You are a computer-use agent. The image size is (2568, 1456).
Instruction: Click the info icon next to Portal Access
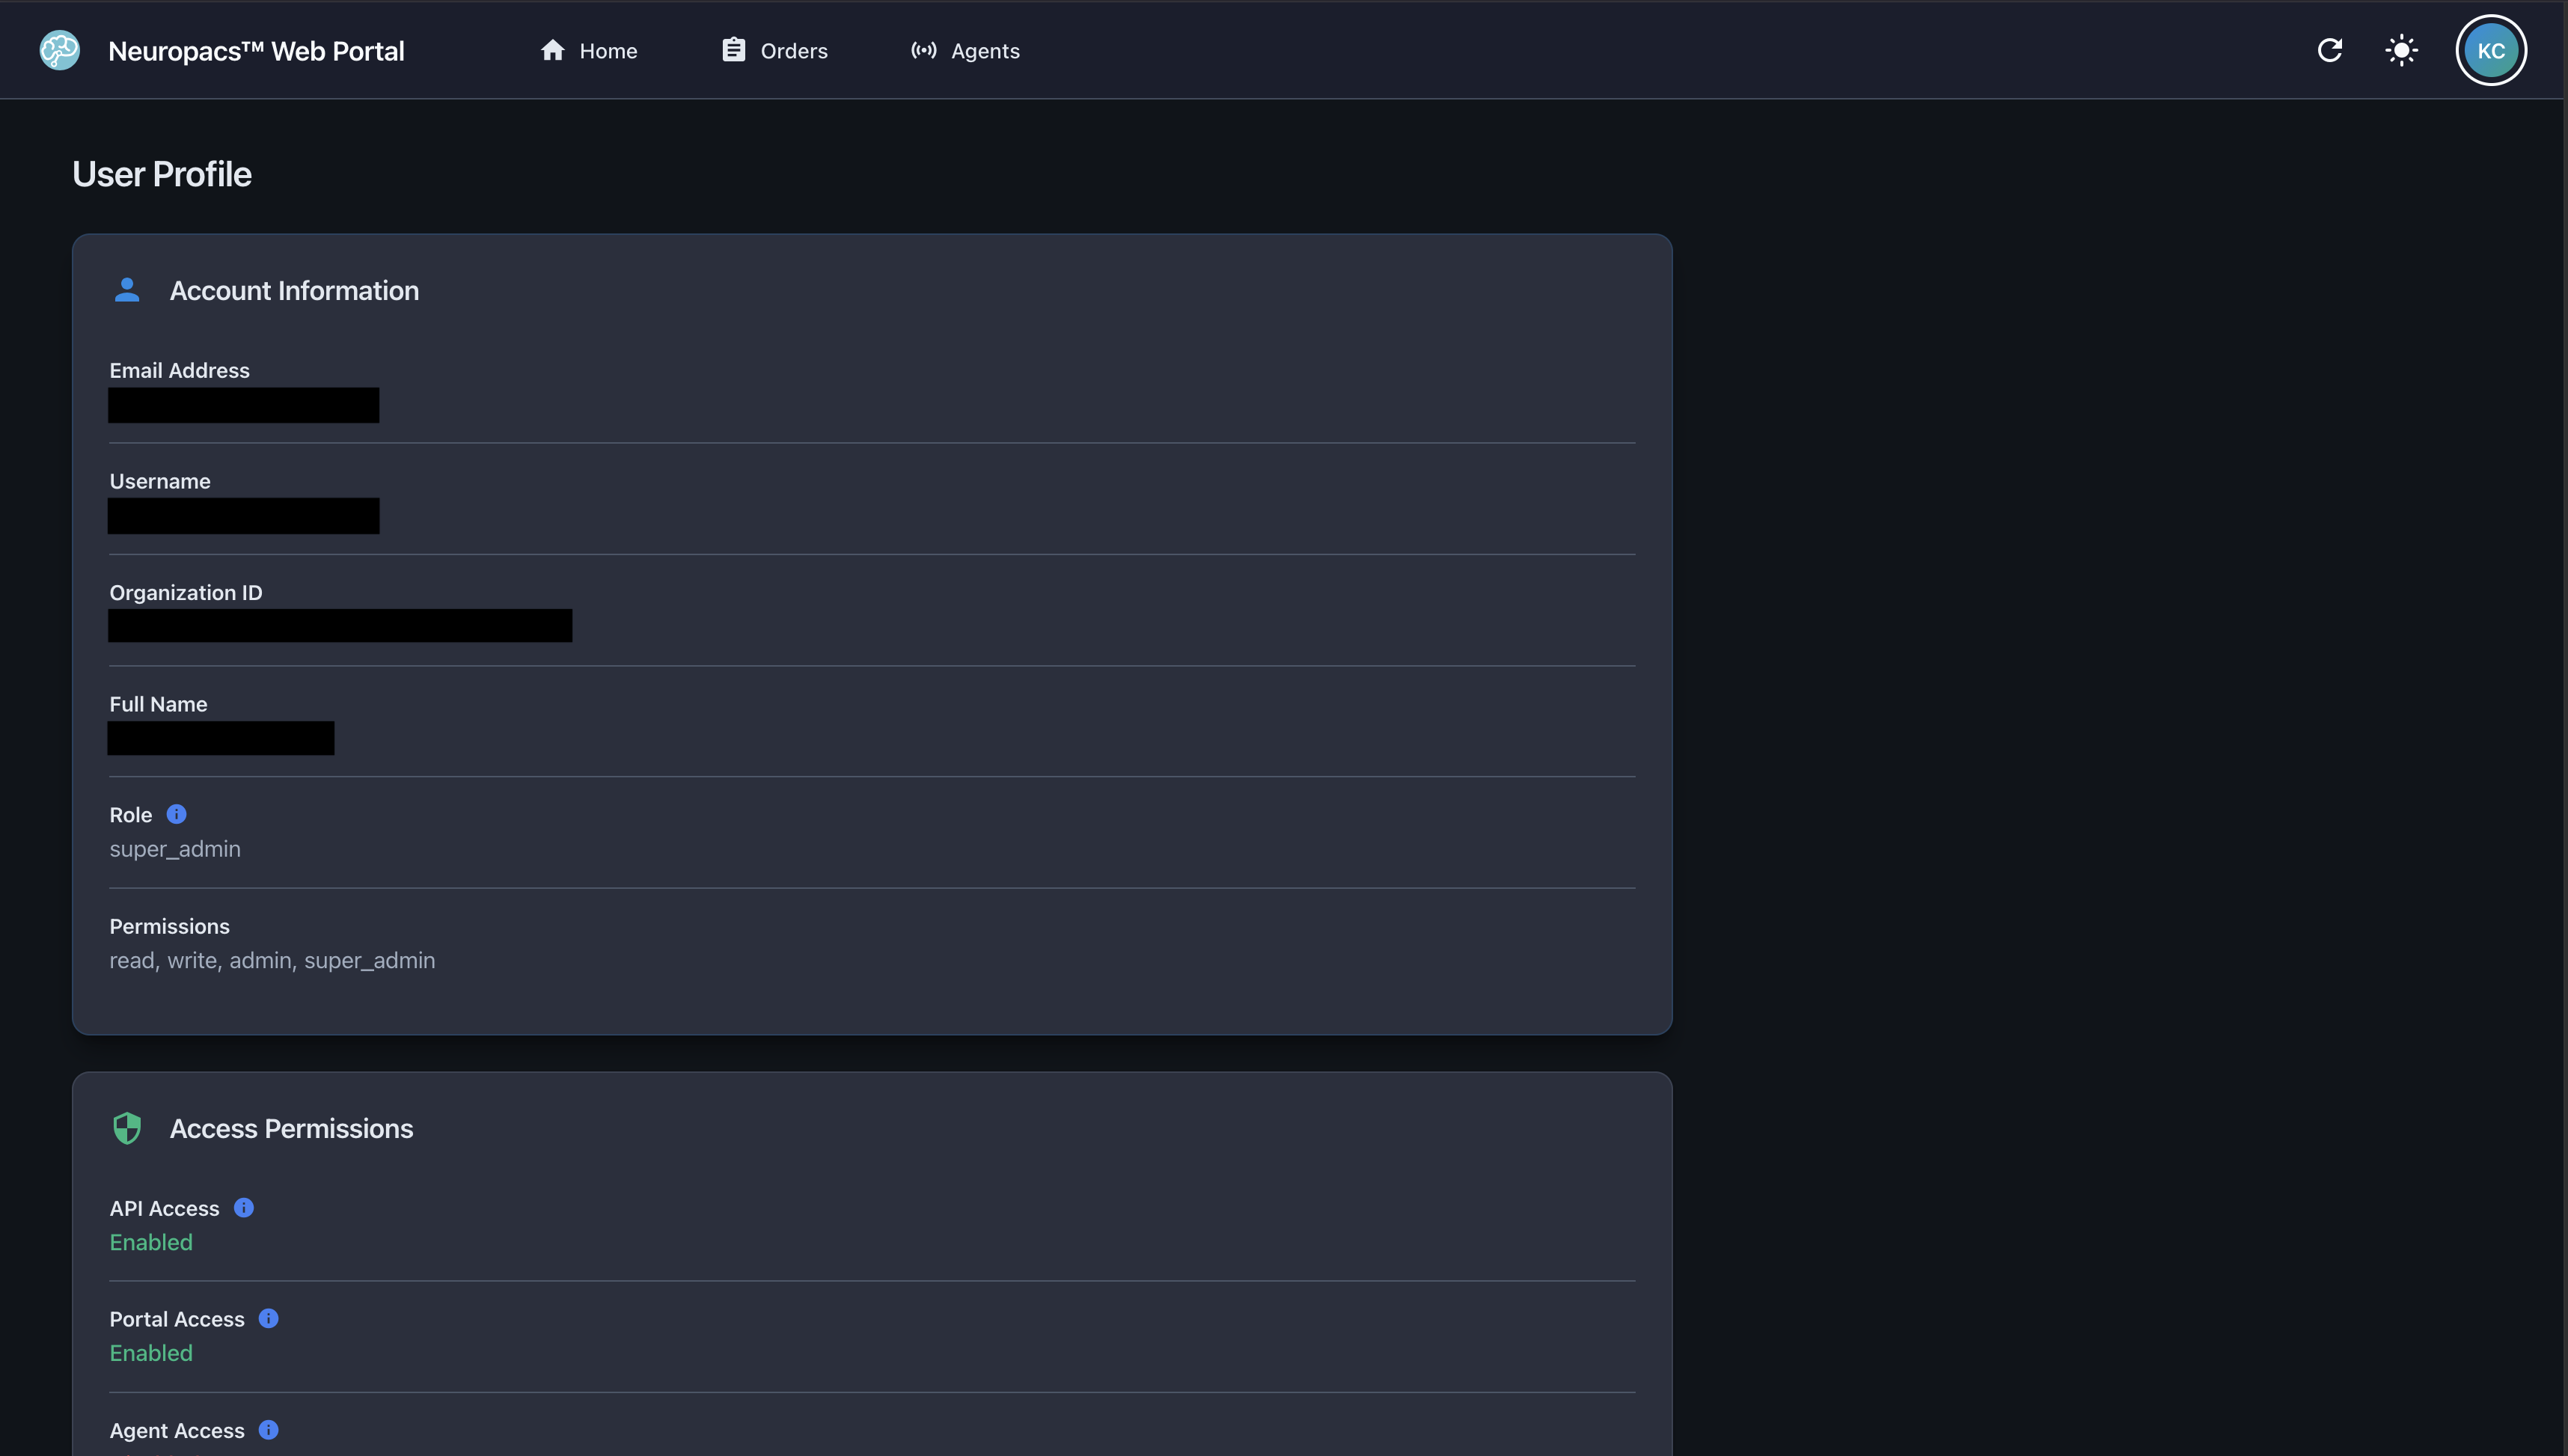pyautogui.click(x=268, y=1318)
